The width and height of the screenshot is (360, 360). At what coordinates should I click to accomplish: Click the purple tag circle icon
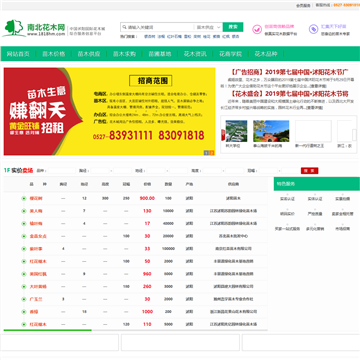[x=313, y=29]
